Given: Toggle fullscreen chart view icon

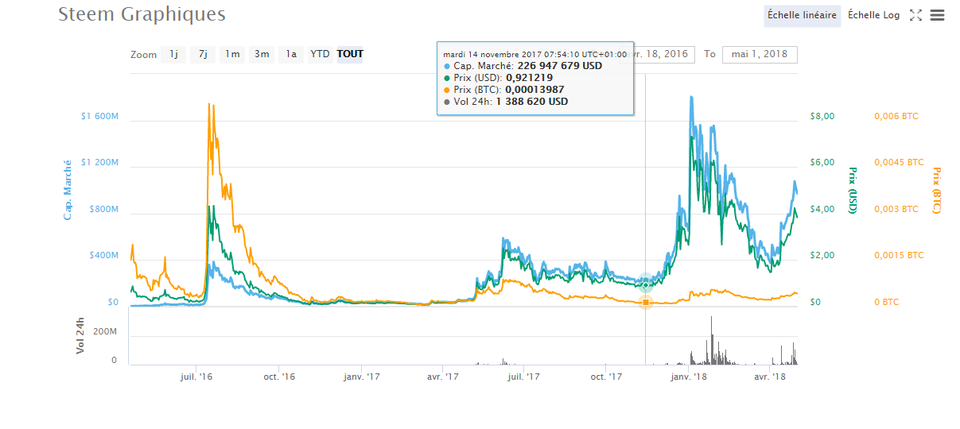Looking at the screenshot, I should [x=915, y=16].
